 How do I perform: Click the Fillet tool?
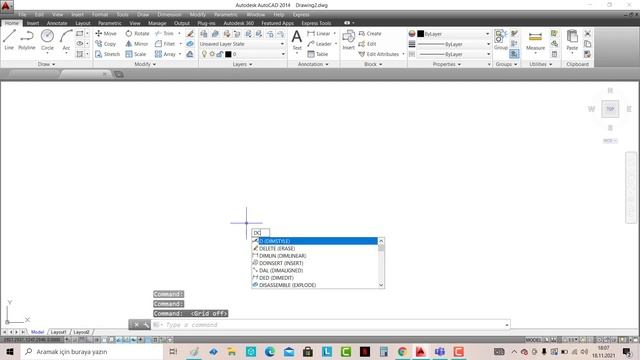(165, 44)
